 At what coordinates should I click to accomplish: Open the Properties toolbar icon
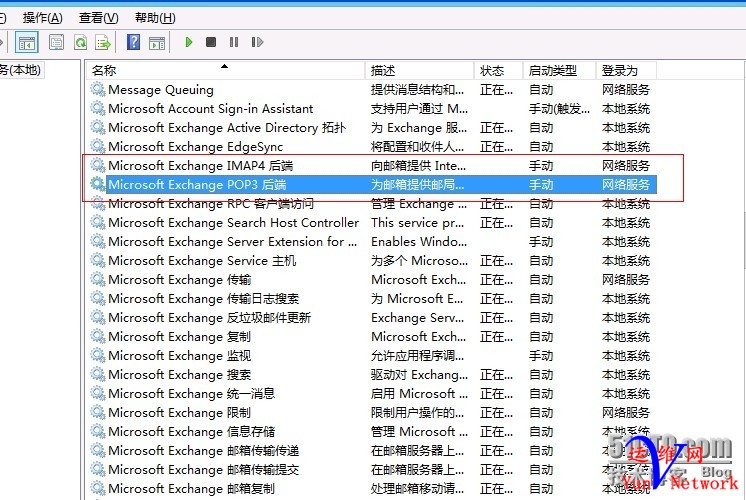[57, 42]
